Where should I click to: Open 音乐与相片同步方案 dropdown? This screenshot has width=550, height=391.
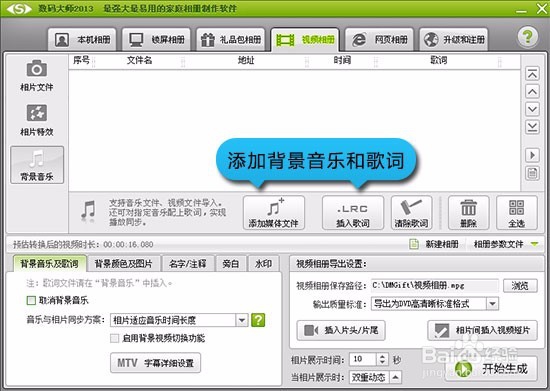[x=179, y=320]
